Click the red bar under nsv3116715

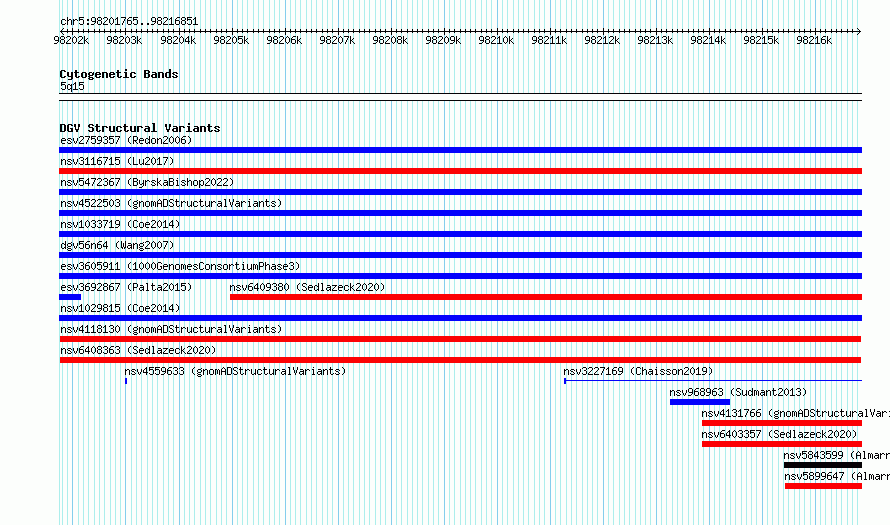click(x=460, y=171)
